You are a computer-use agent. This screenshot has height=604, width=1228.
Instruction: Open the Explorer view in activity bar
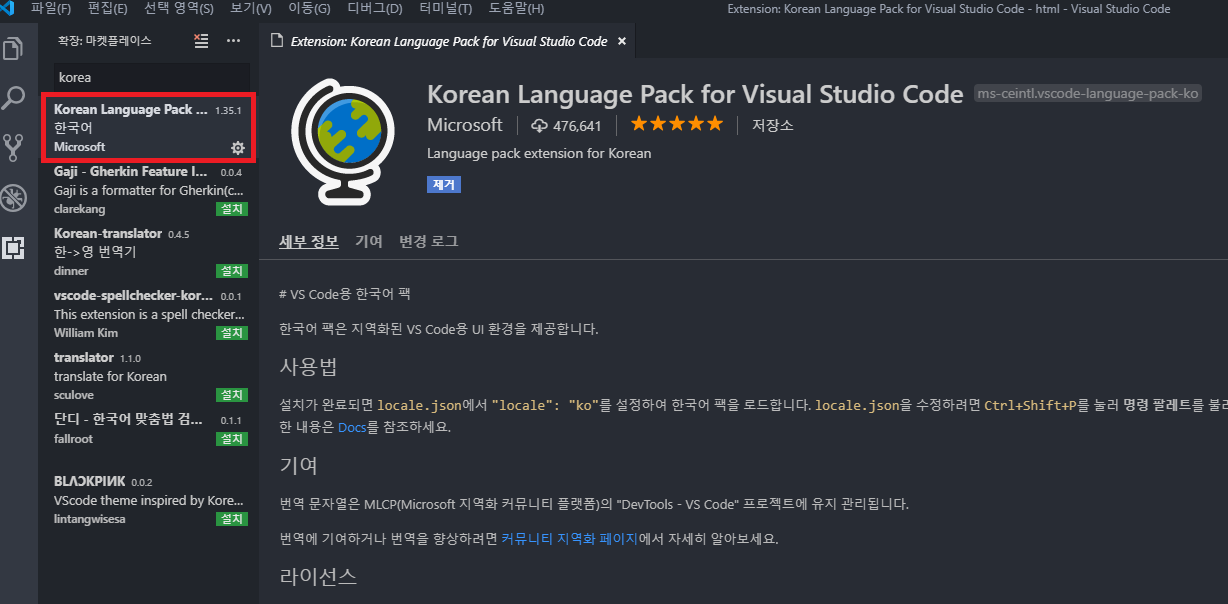click(13, 48)
